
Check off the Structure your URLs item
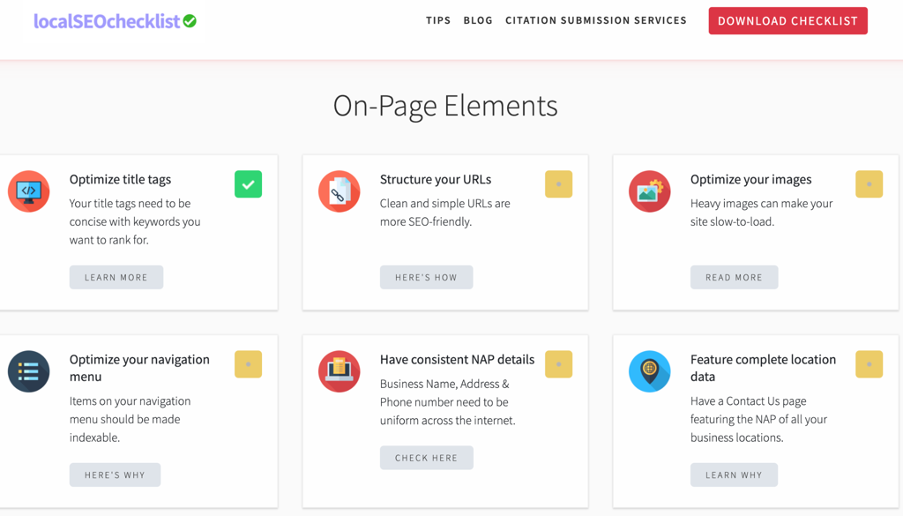coord(558,184)
